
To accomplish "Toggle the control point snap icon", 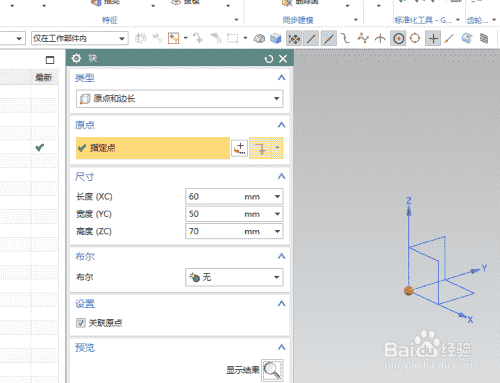I will pos(345,39).
